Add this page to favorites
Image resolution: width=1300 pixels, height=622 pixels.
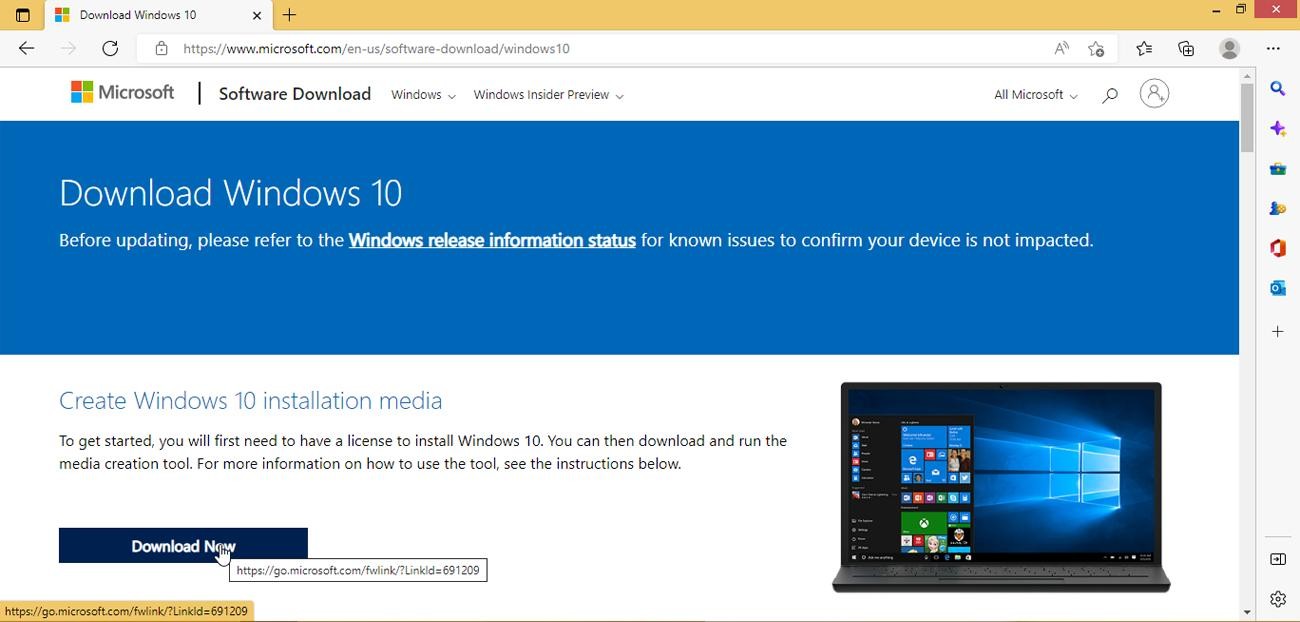1096,48
